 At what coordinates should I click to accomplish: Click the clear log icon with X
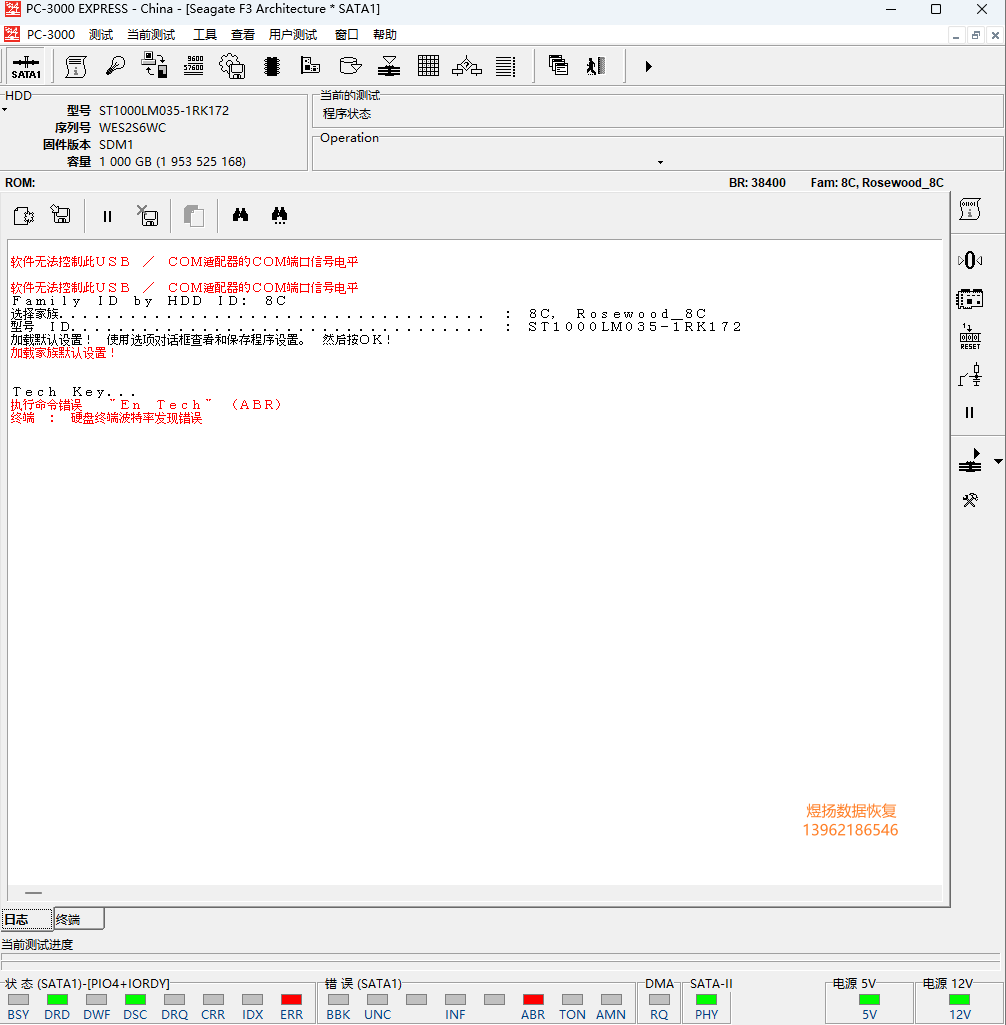147,215
